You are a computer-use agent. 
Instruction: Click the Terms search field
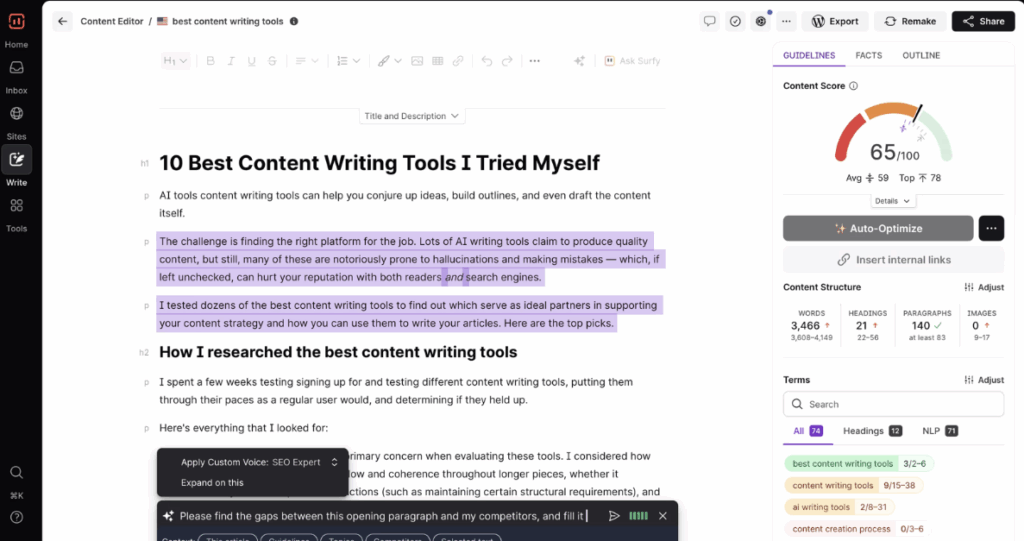(893, 404)
